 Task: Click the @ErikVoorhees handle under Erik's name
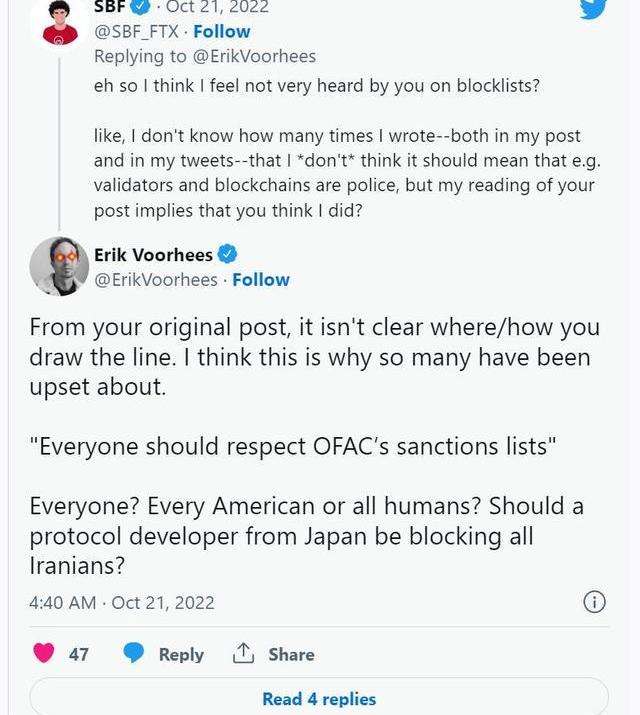[x=155, y=280]
